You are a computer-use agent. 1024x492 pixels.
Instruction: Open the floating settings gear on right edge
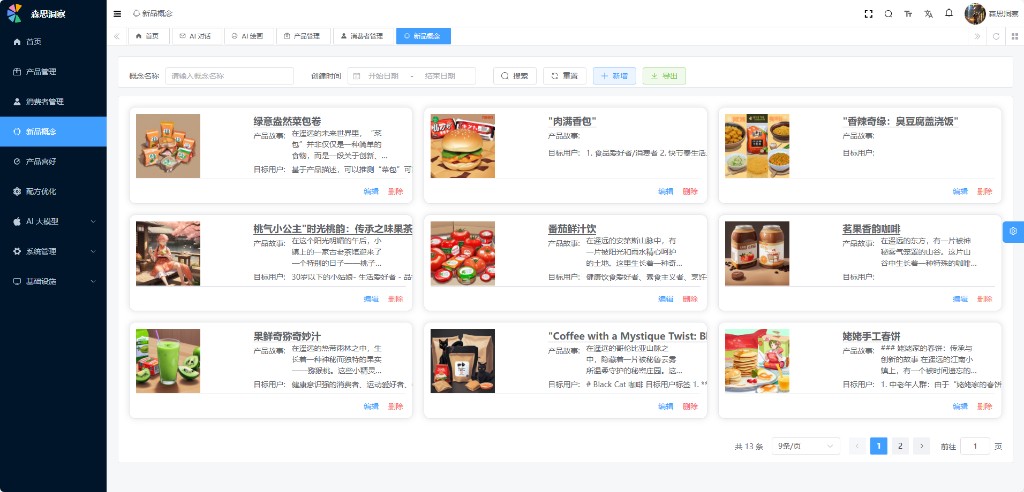click(x=1013, y=231)
